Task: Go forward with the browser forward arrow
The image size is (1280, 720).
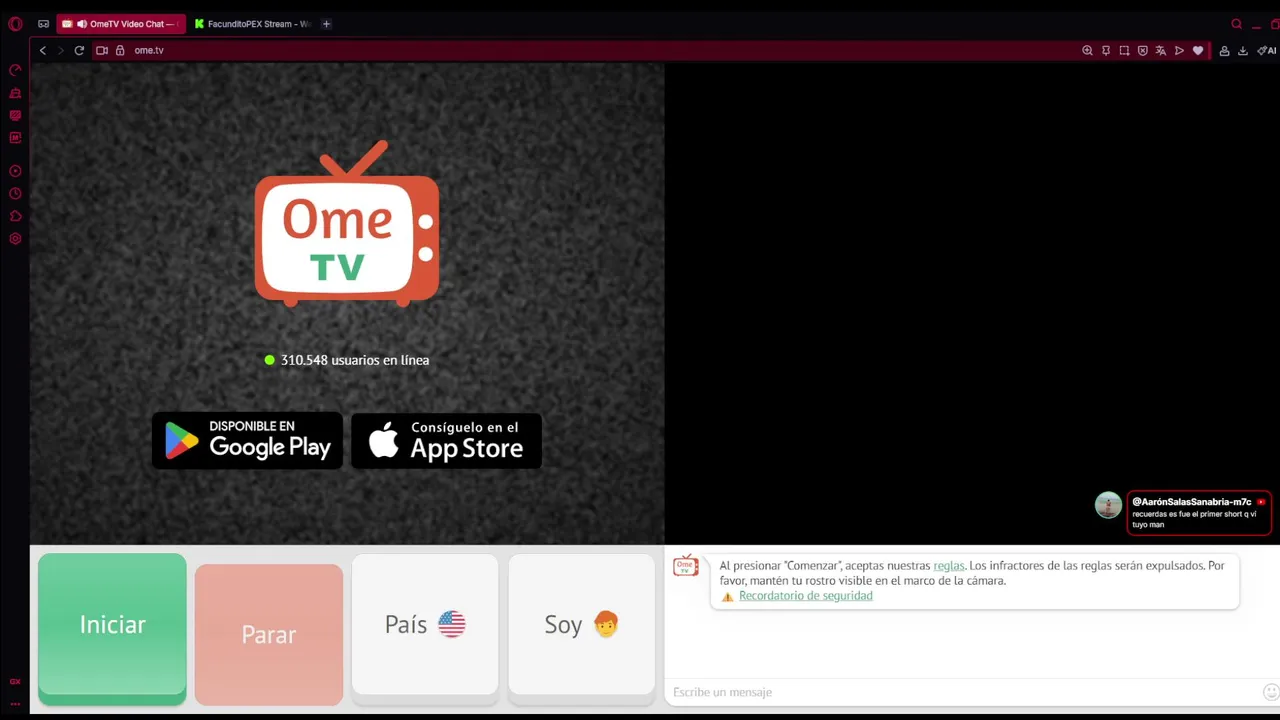Action: click(60, 50)
